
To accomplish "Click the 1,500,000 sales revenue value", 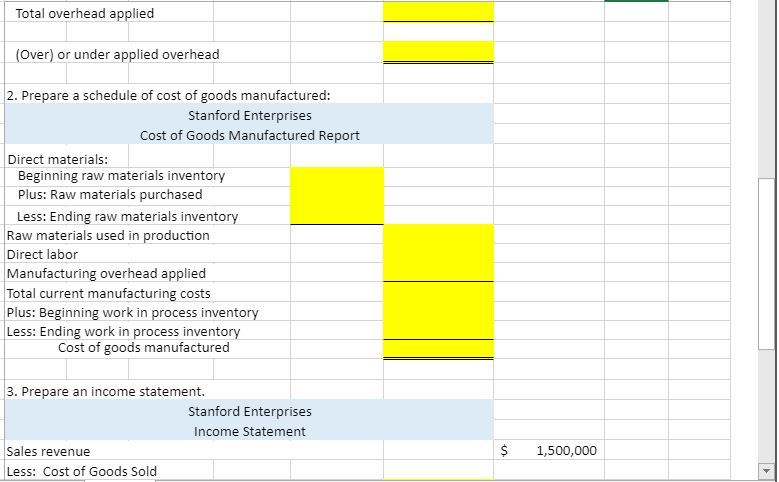I will (566, 451).
